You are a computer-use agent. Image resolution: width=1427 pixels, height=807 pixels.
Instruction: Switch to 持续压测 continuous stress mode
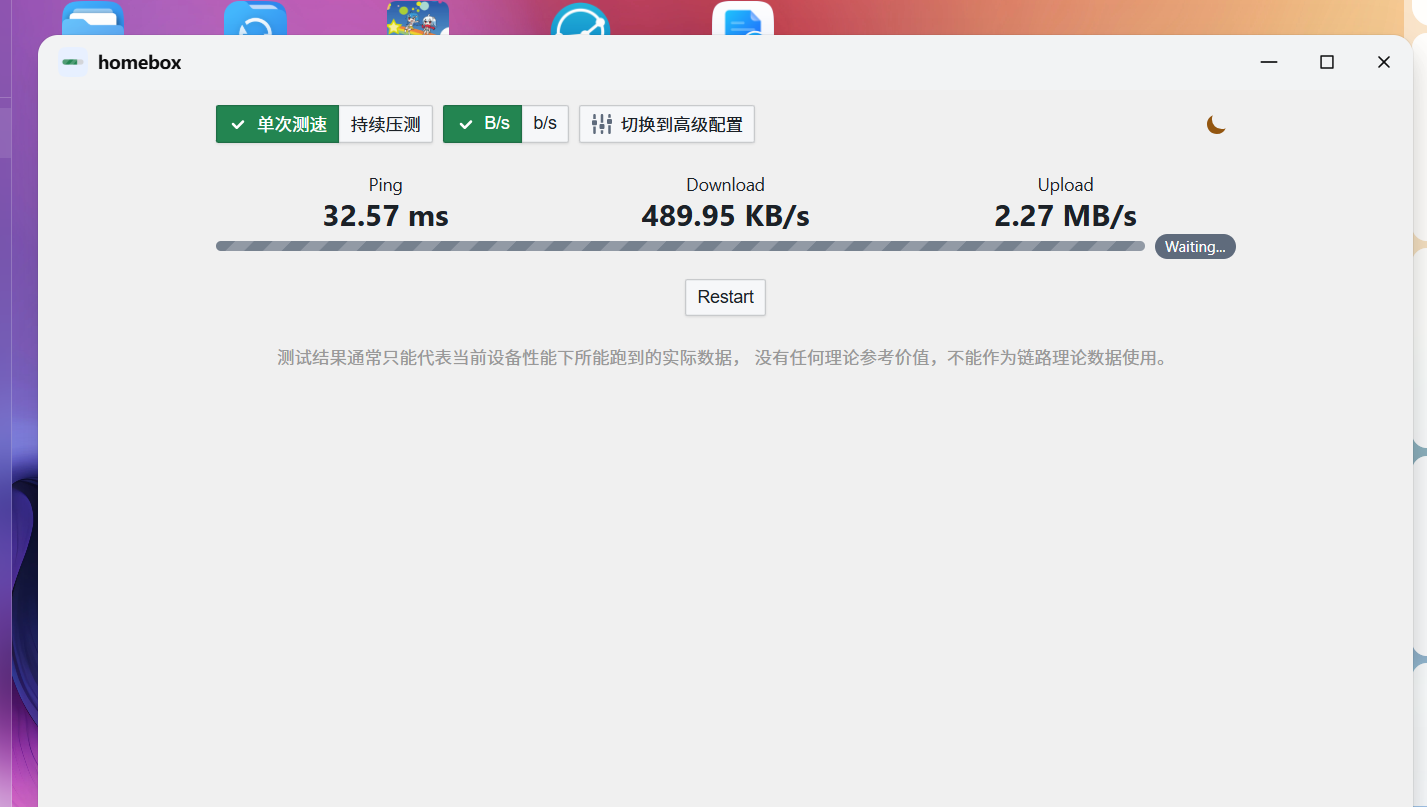click(x=386, y=124)
